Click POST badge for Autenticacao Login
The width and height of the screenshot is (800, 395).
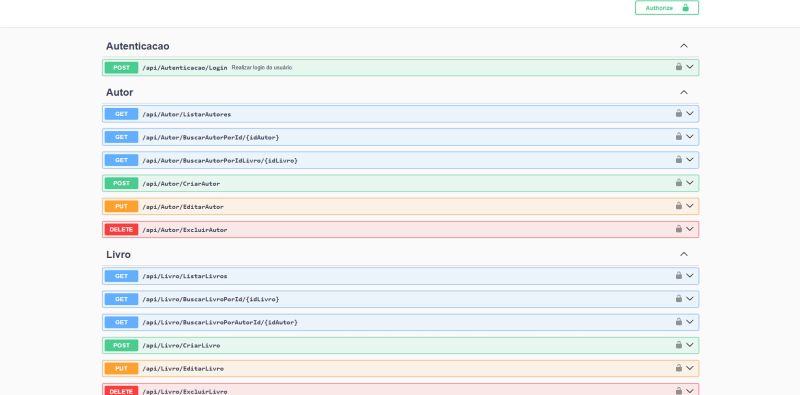[x=121, y=67]
